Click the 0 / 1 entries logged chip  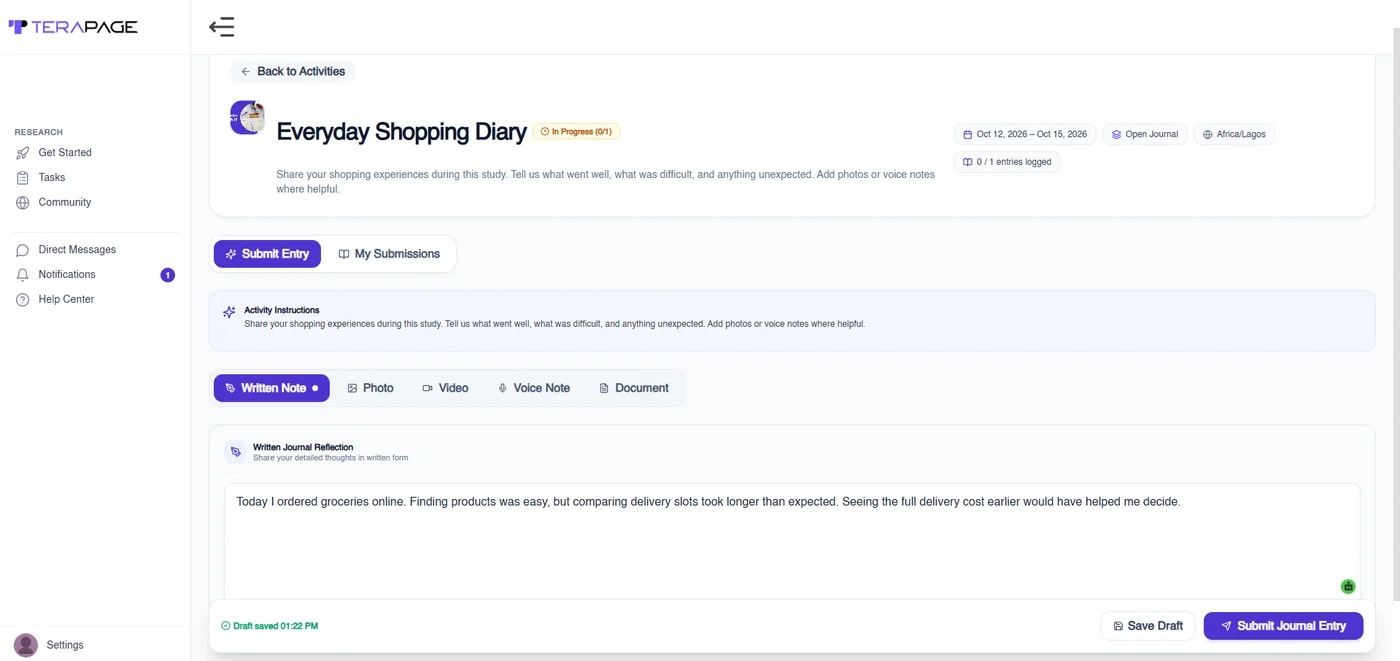[1007, 162]
